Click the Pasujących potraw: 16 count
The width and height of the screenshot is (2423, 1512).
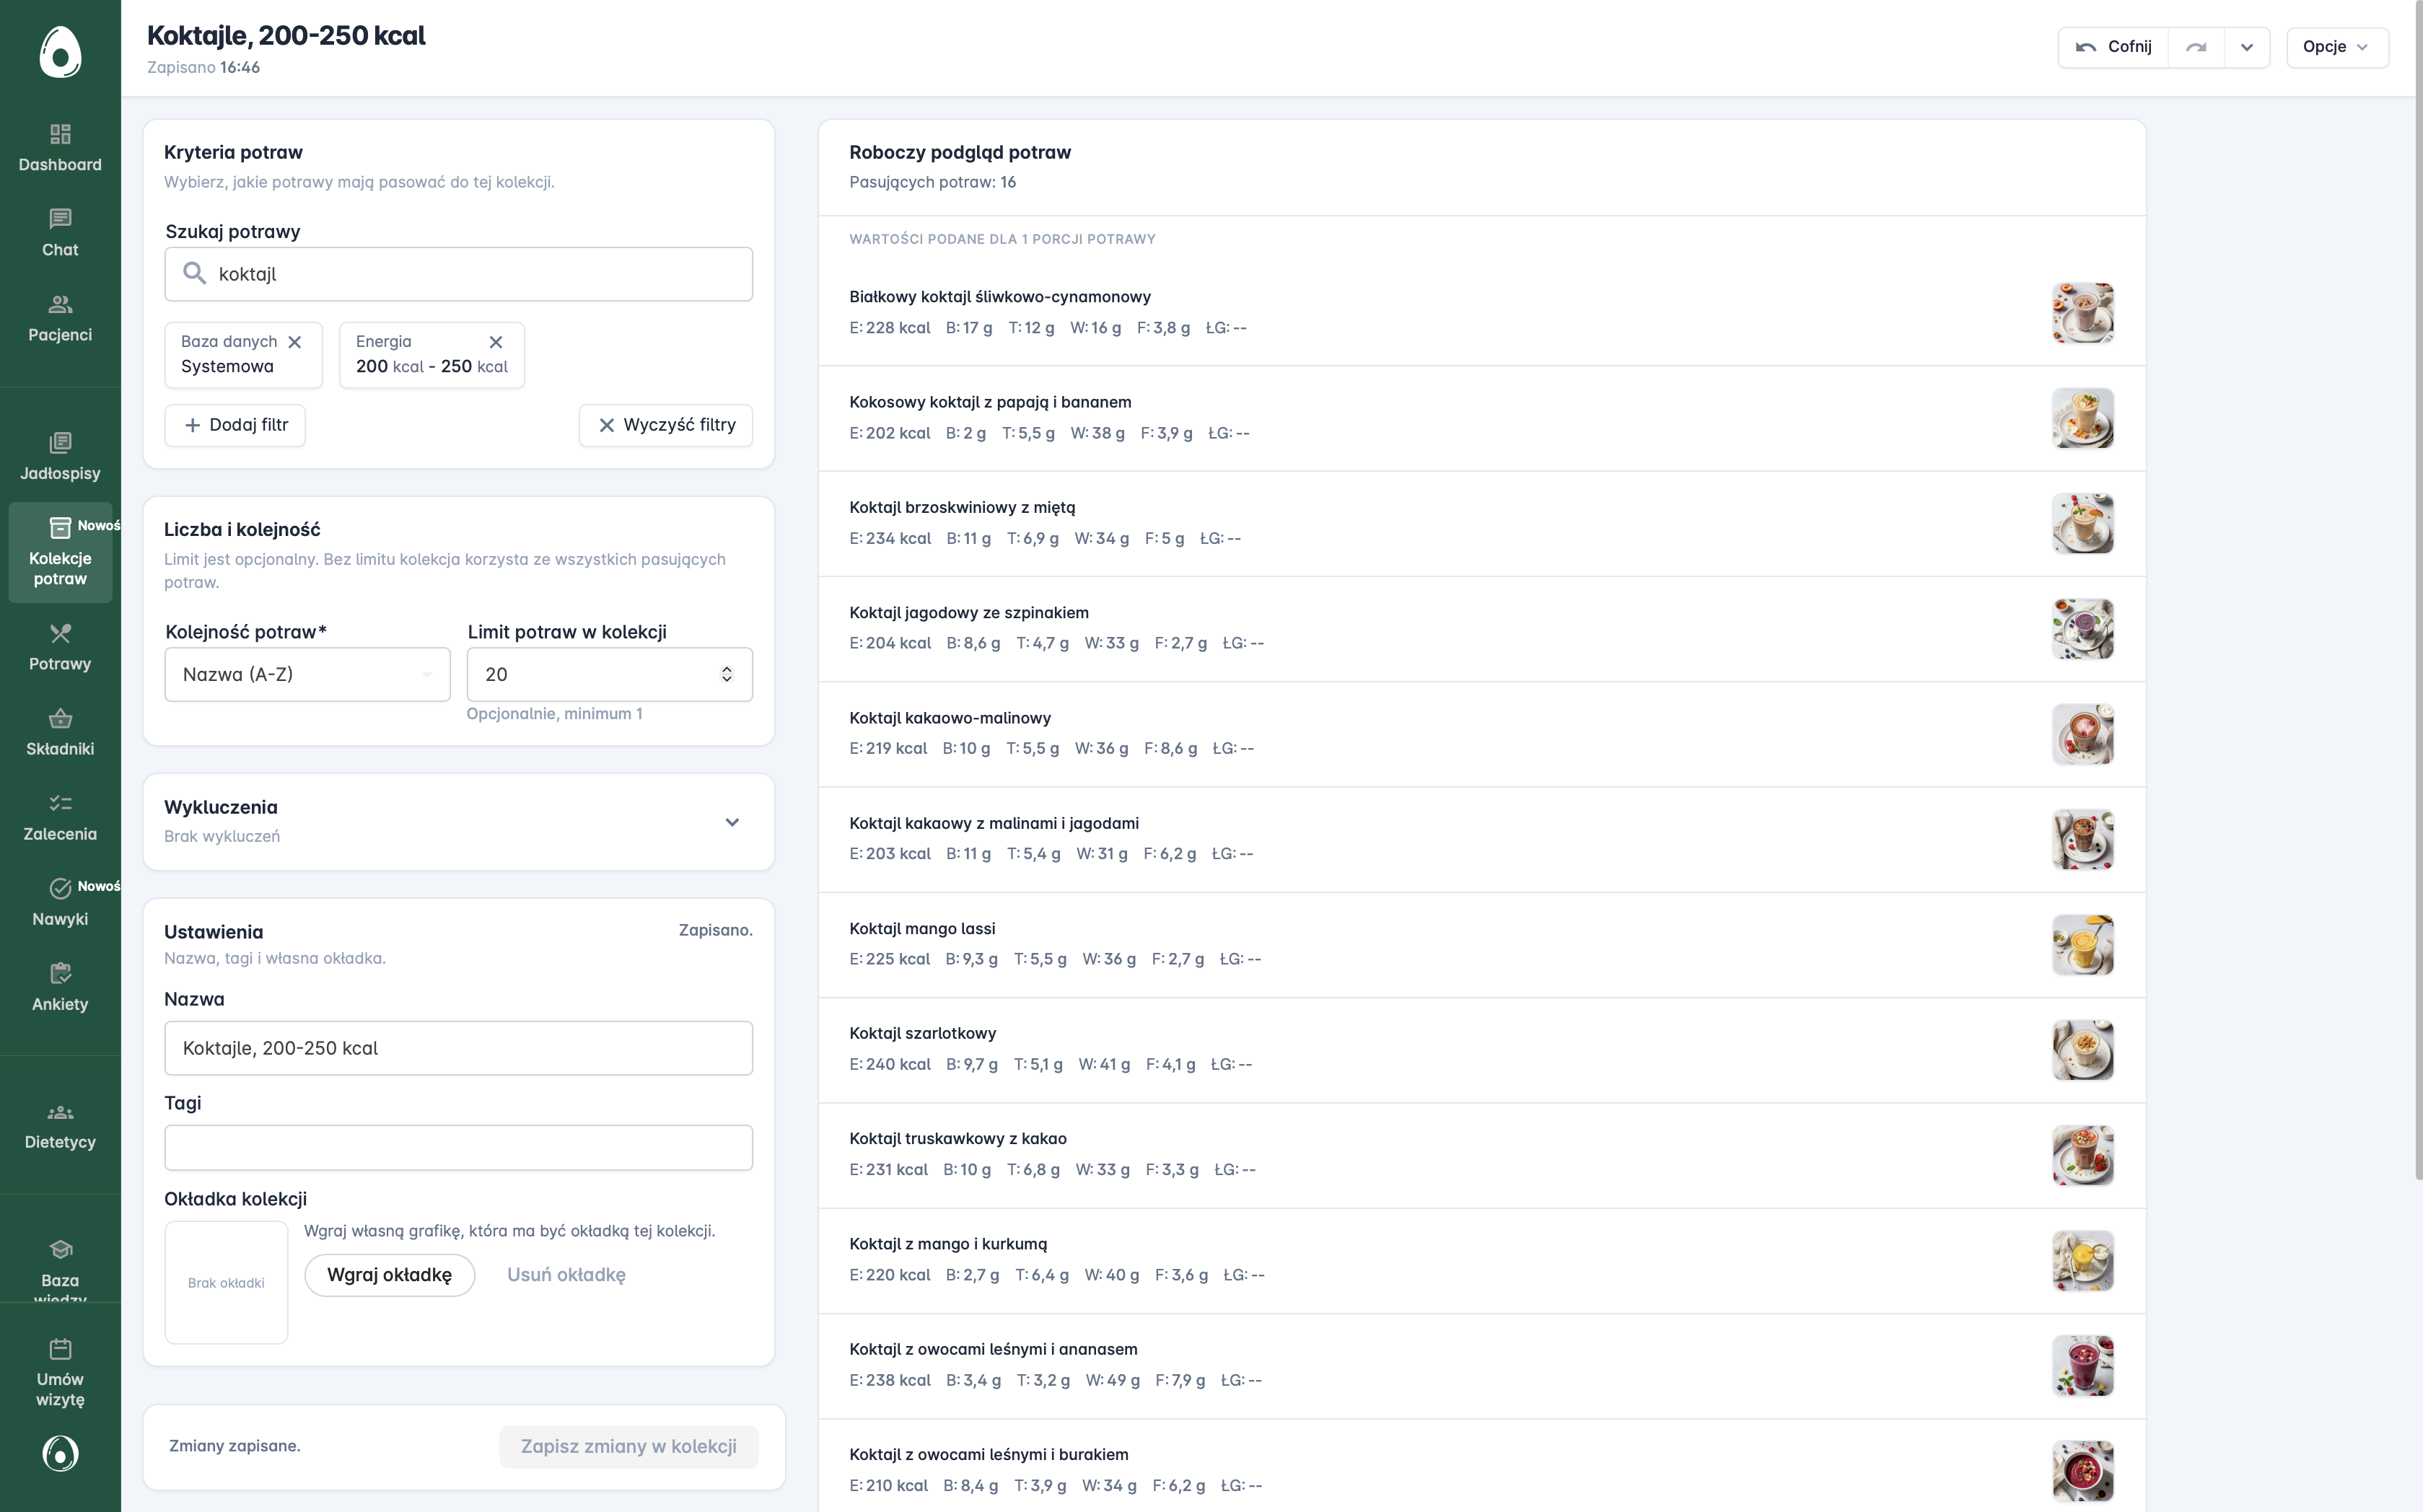932,182
